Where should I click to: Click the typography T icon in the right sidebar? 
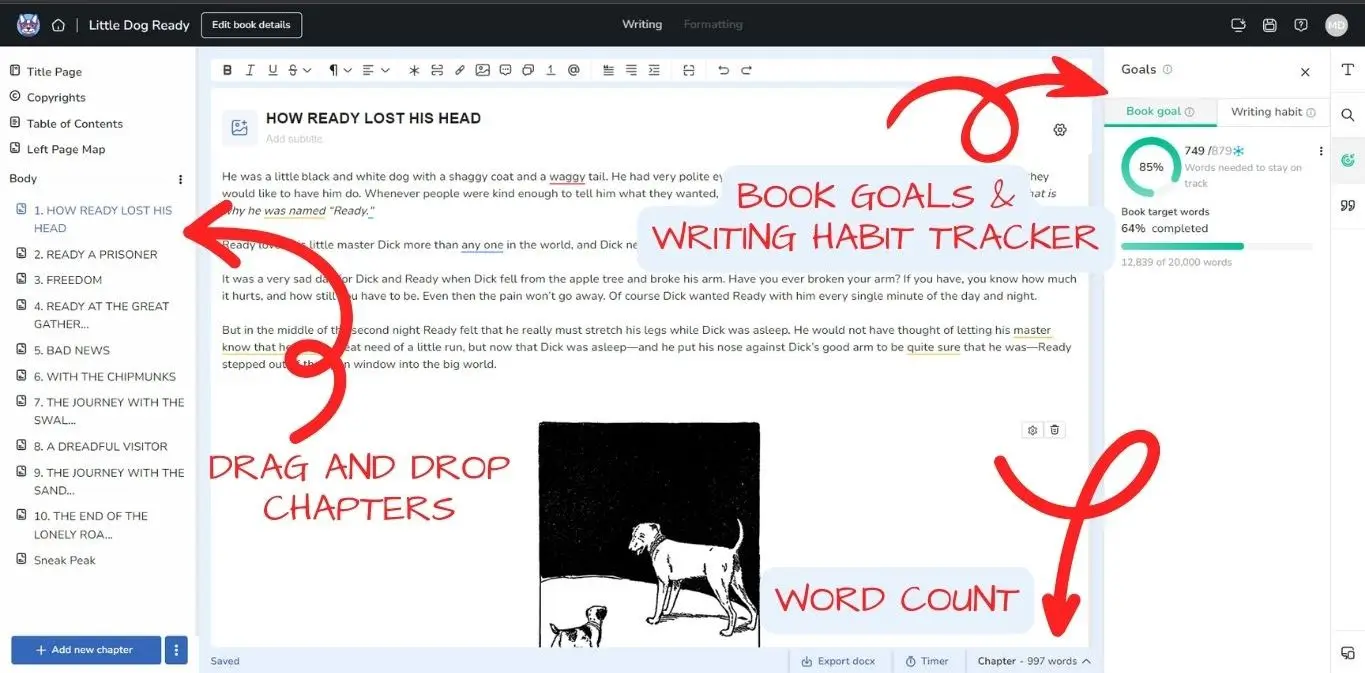(x=1347, y=69)
